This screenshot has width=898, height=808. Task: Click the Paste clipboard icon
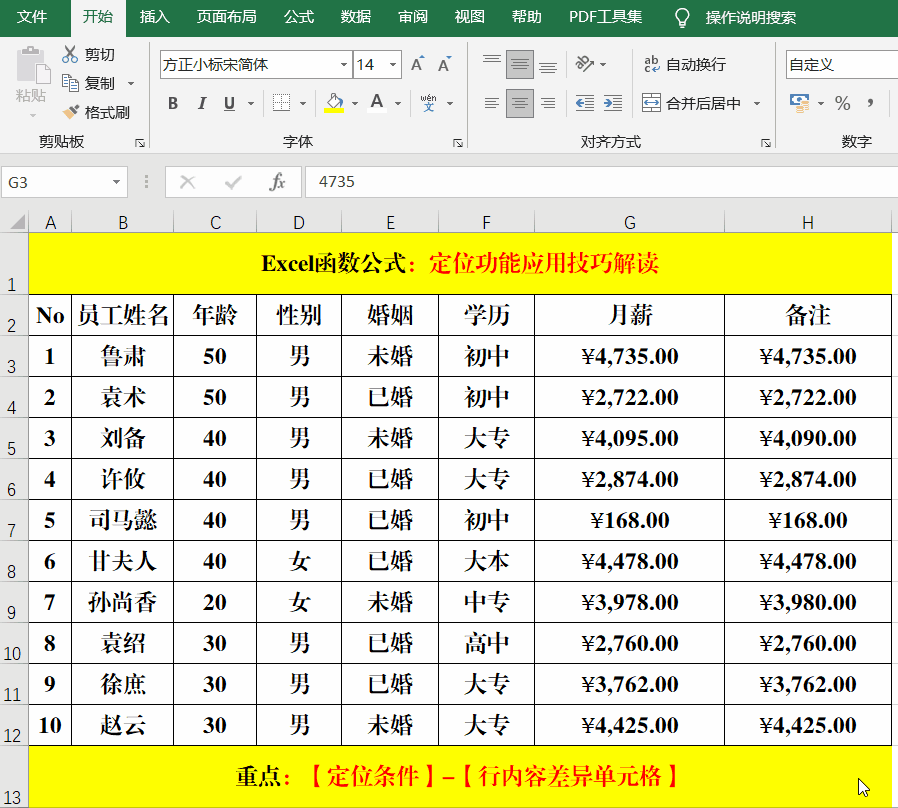[31, 66]
